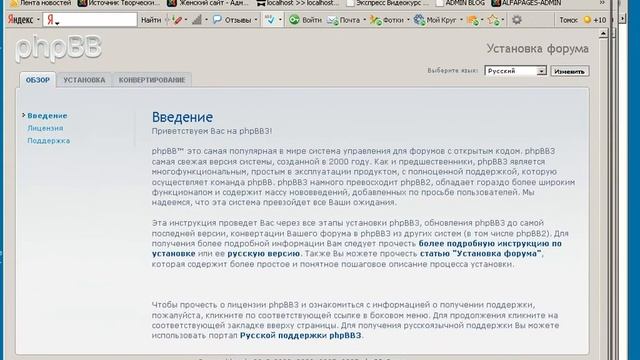The height and width of the screenshot is (360, 640).
Task: Click the orange cards icon in Yandex bar
Action: point(473,20)
